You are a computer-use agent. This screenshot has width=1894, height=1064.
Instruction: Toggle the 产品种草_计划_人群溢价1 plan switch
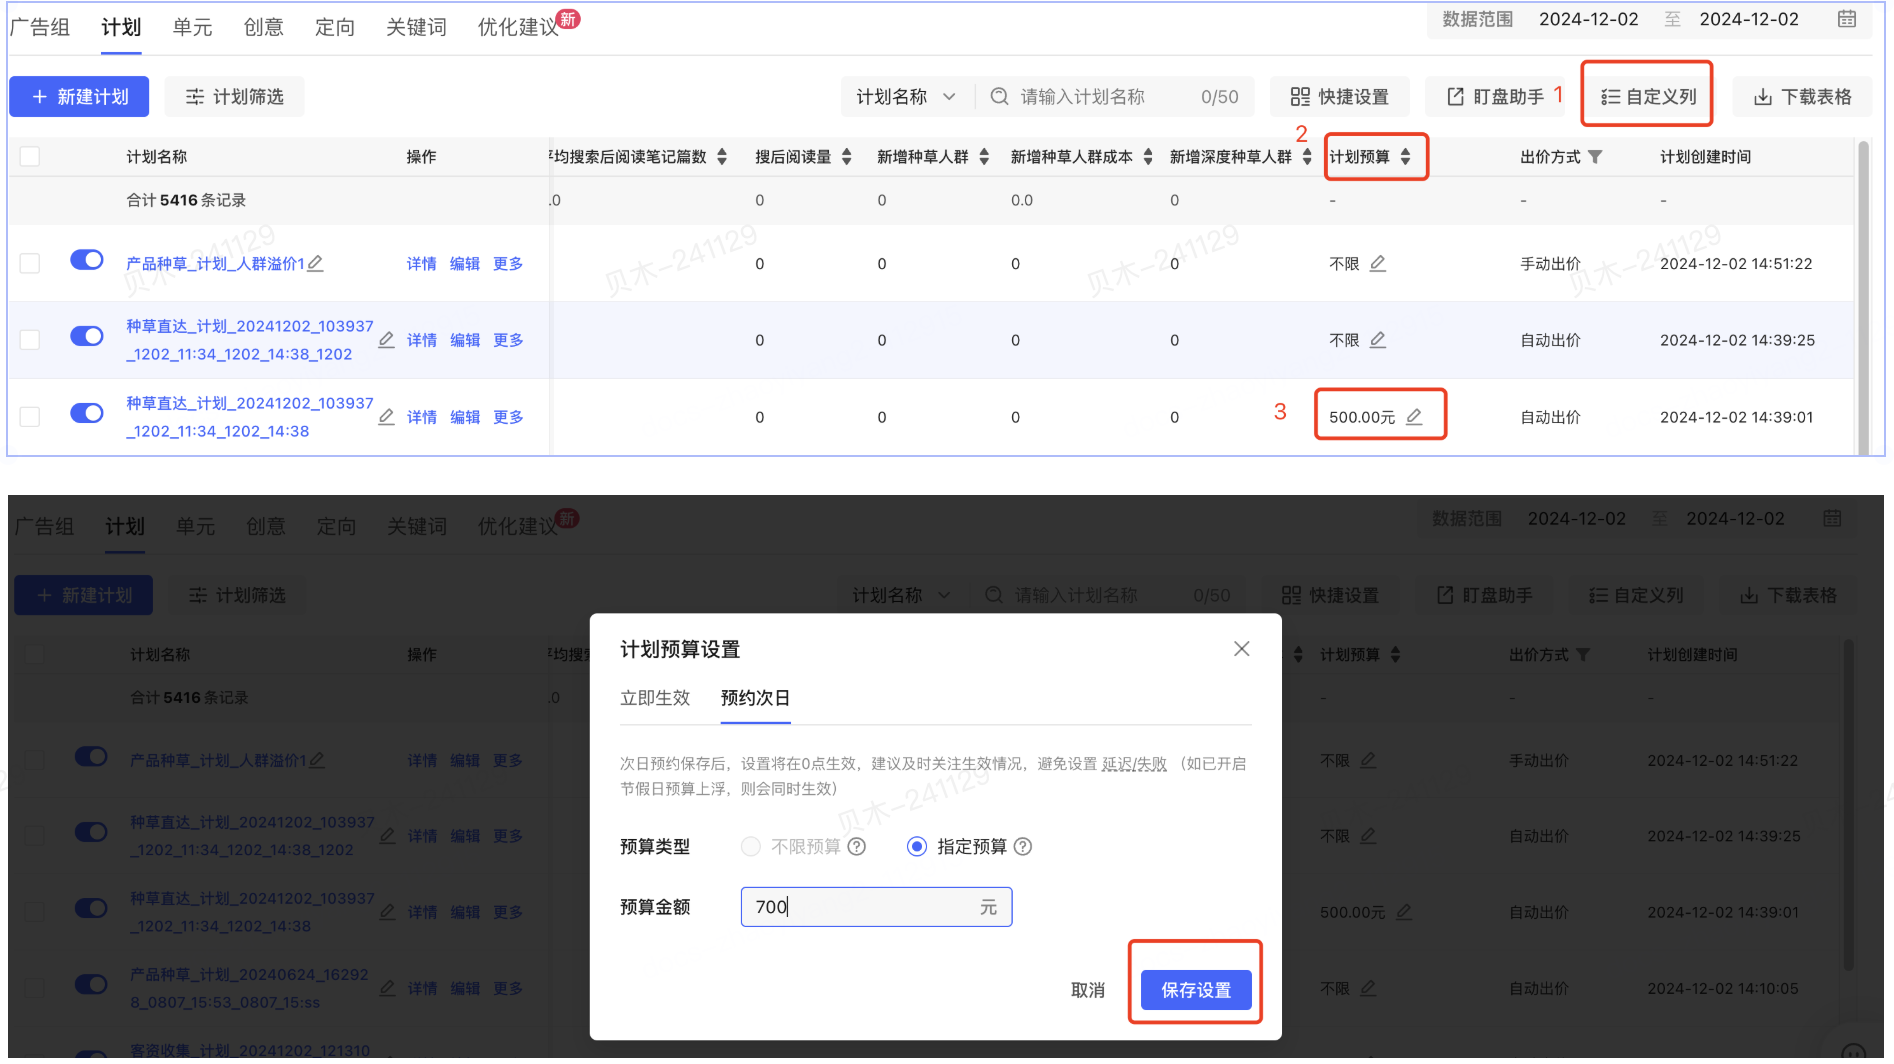tap(87, 260)
